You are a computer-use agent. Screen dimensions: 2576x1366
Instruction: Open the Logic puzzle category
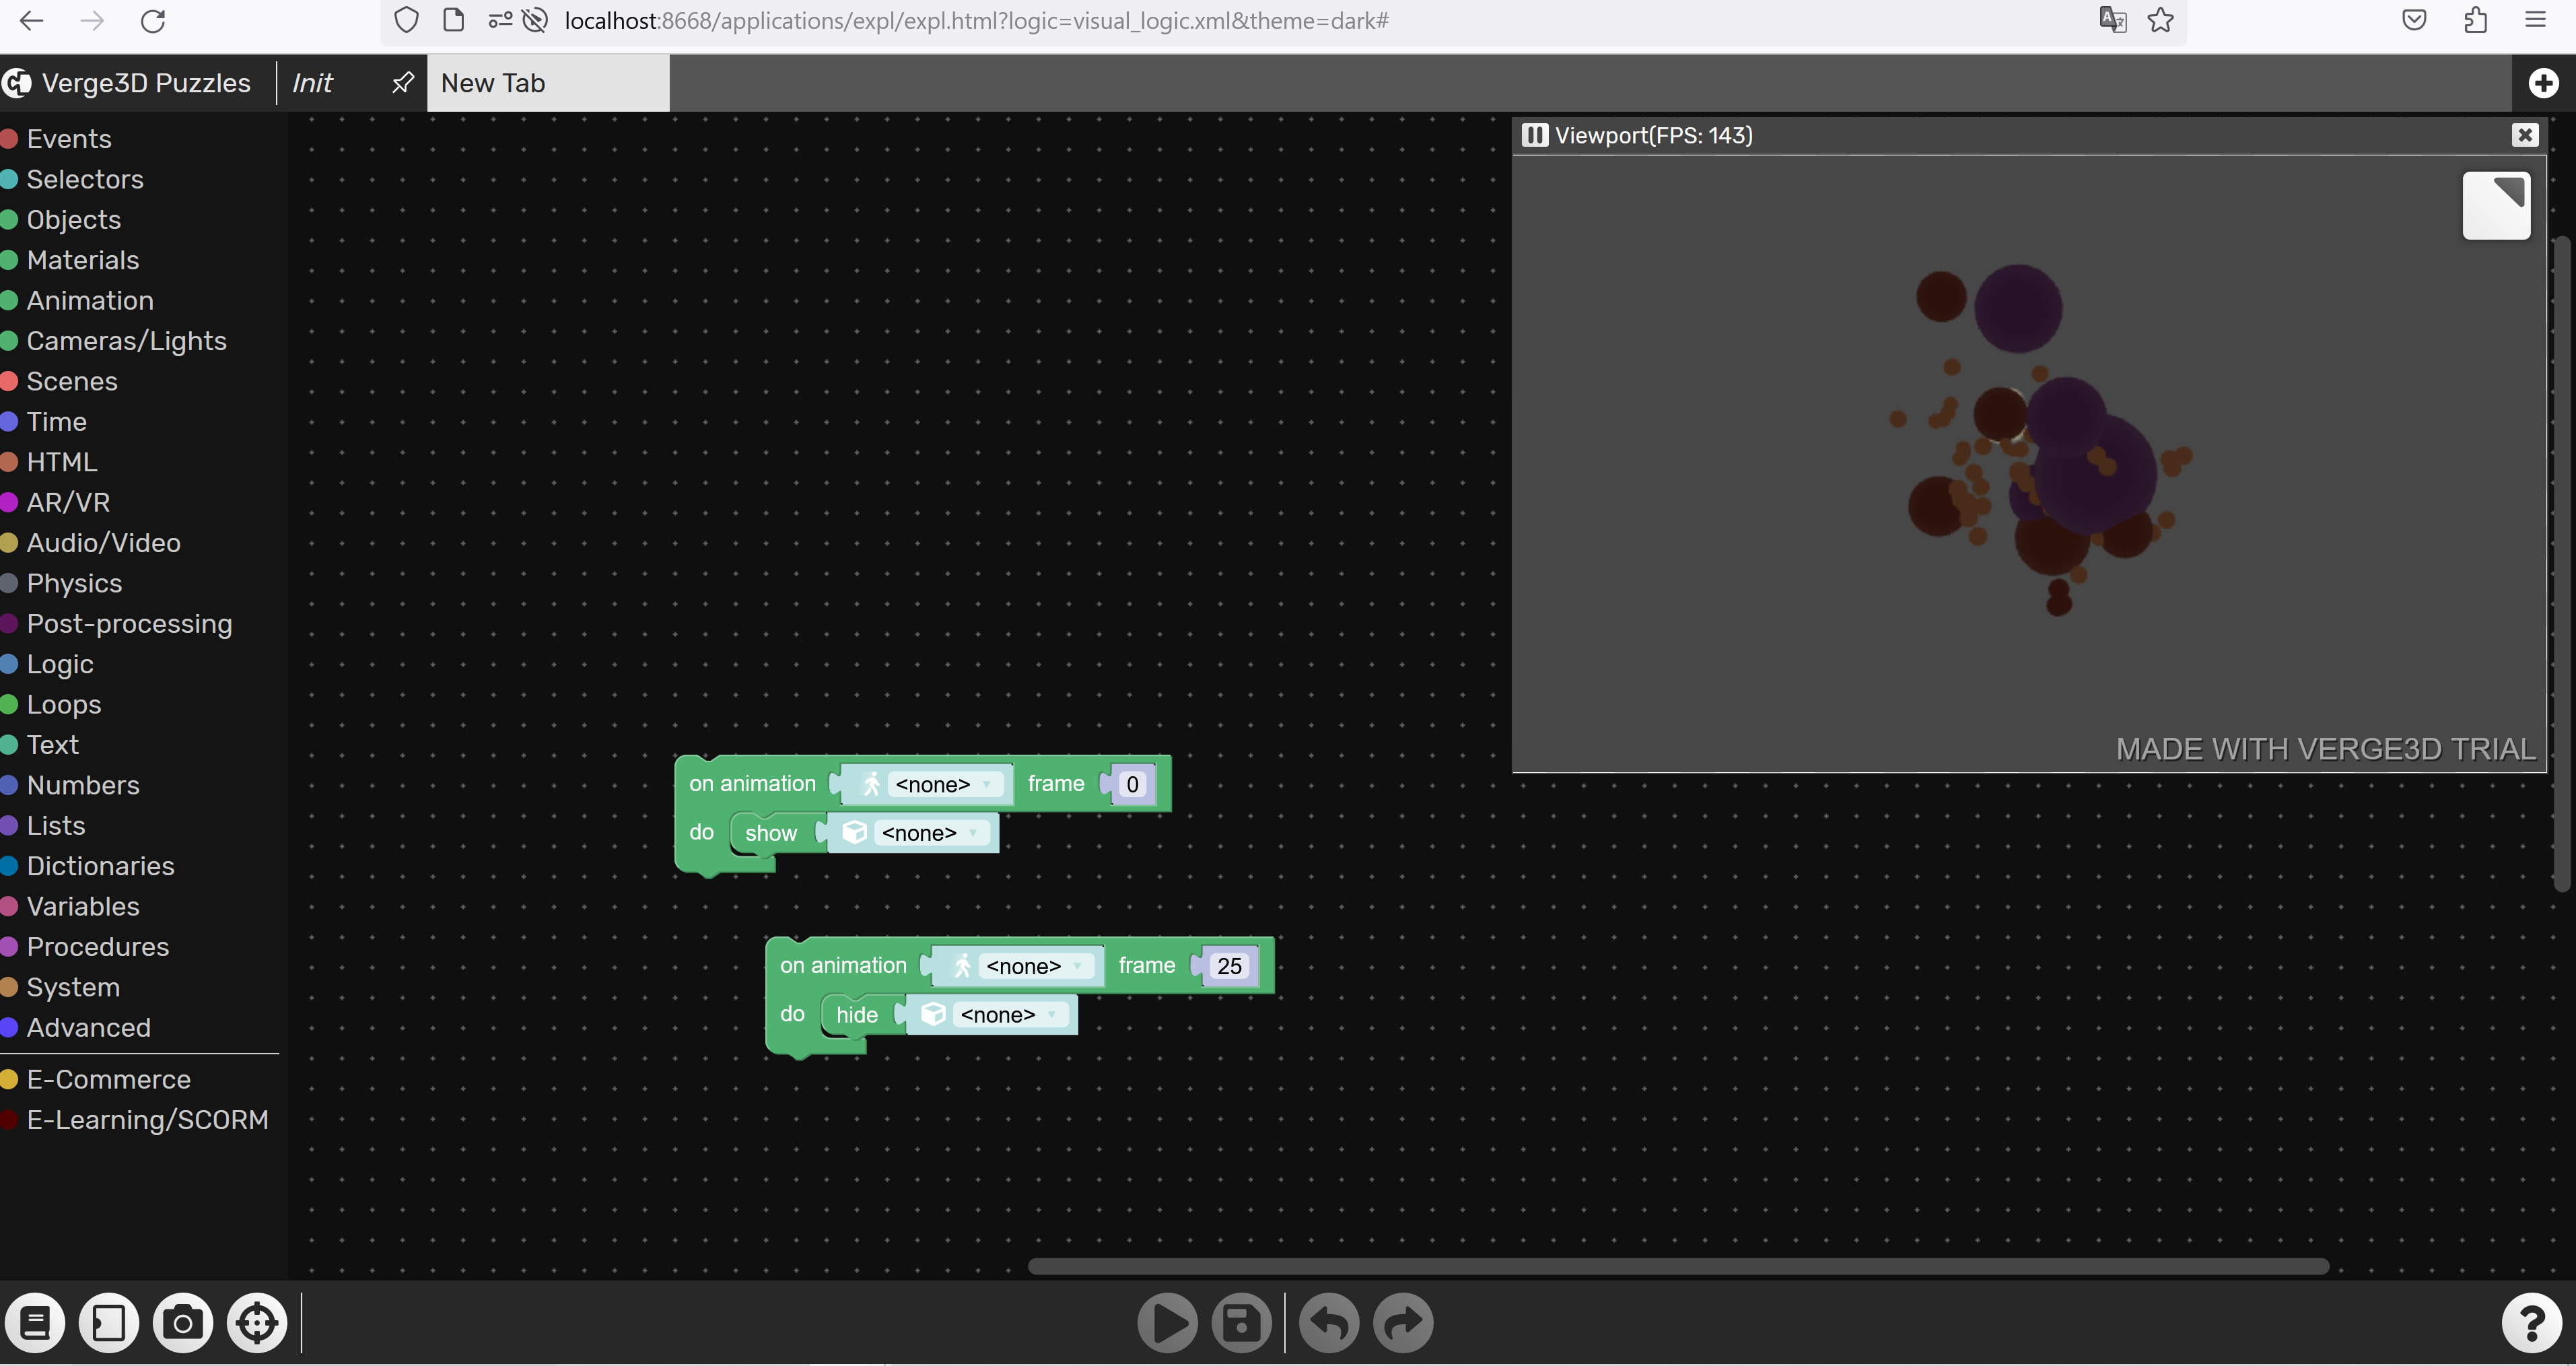[60, 664]
